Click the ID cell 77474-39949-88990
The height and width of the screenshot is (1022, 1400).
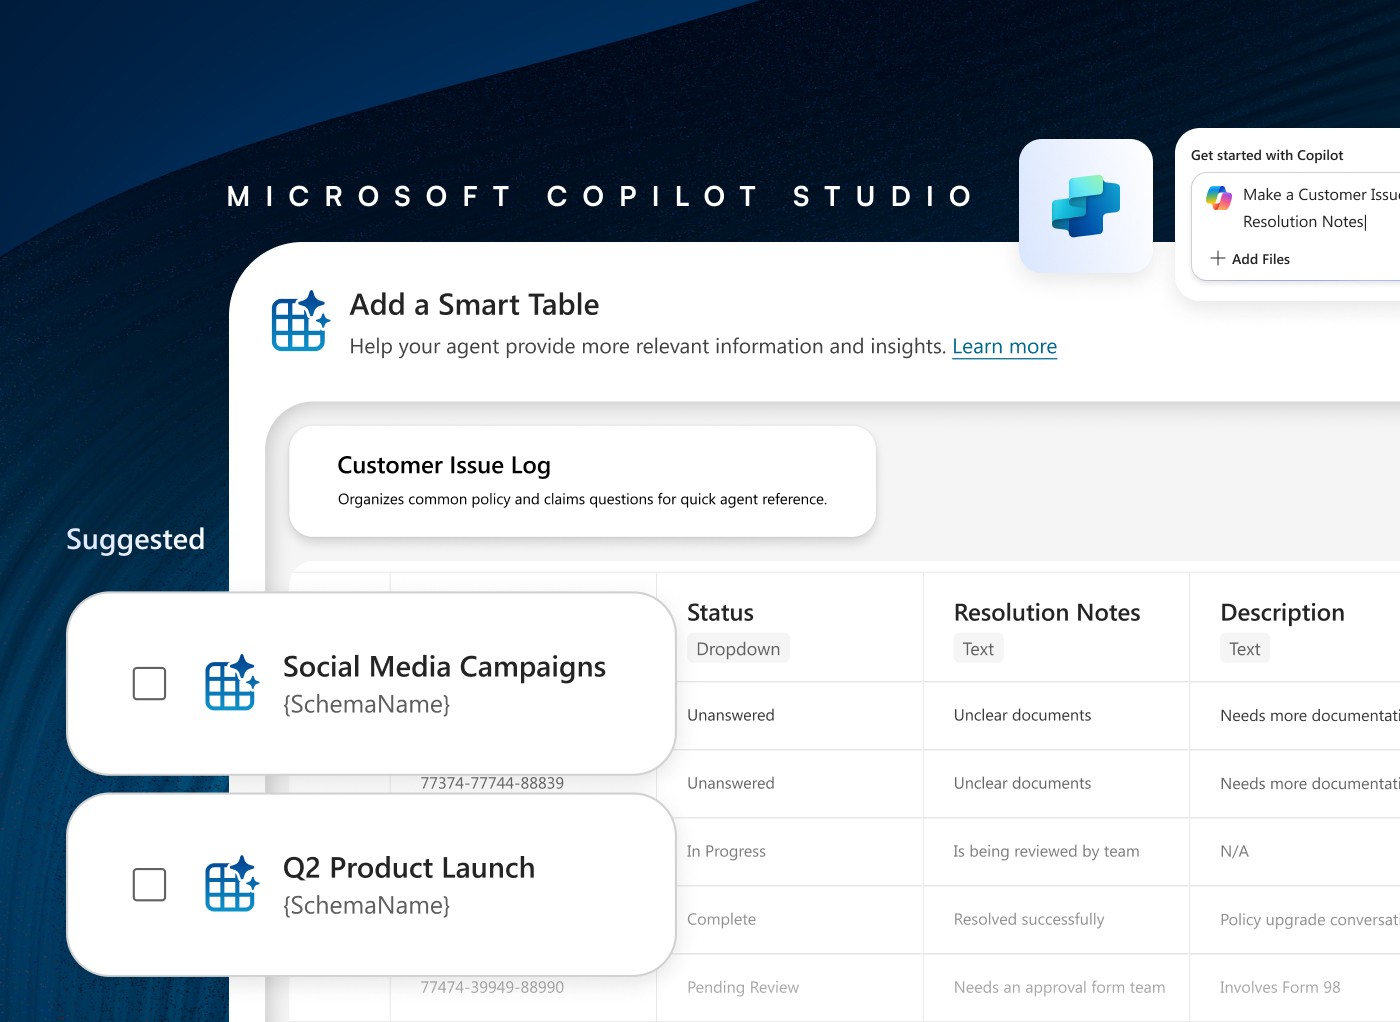coord(492,987)
